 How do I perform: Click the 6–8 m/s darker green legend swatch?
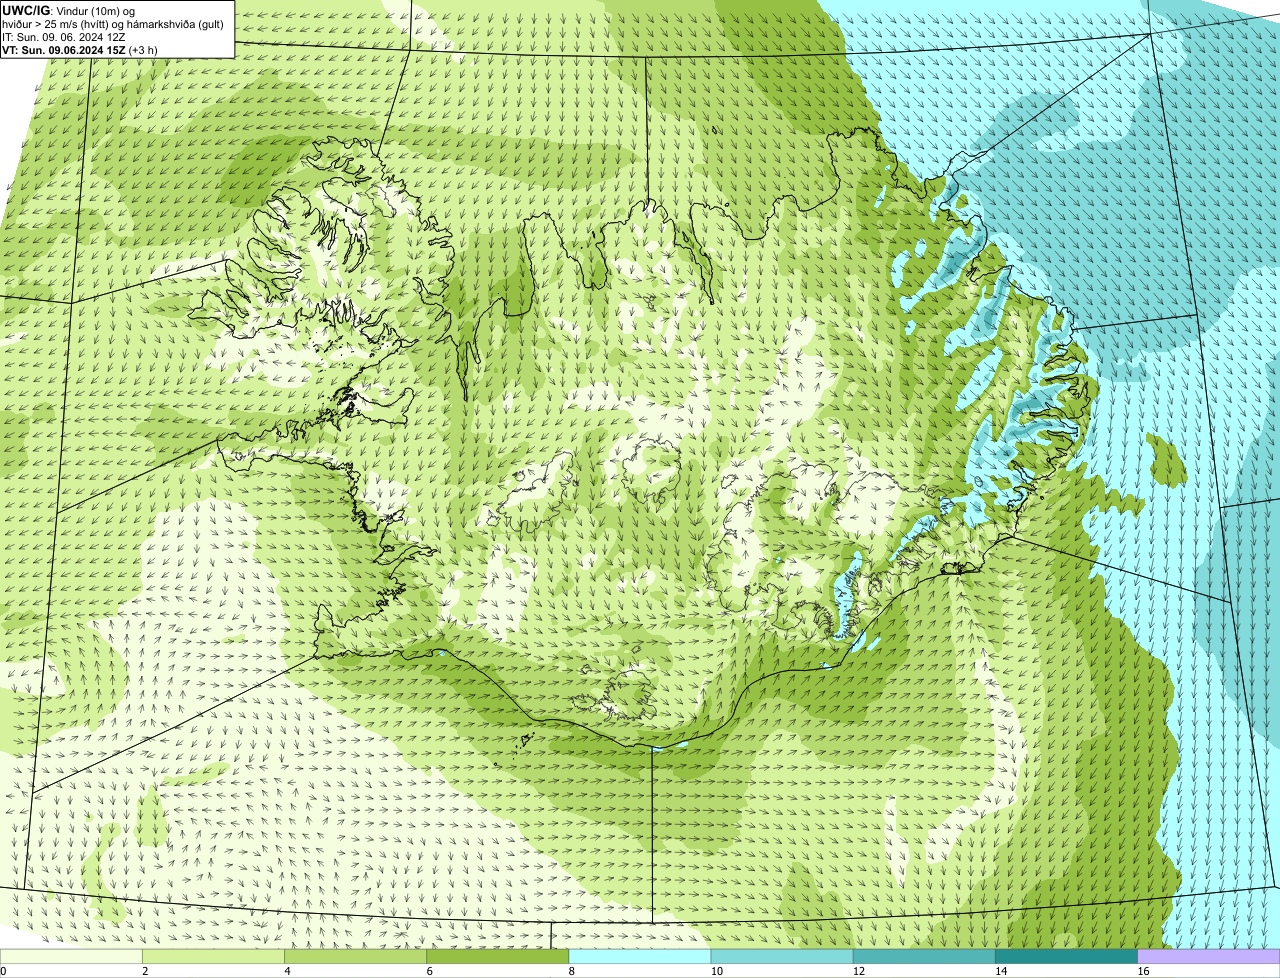[x=497, y=957]
